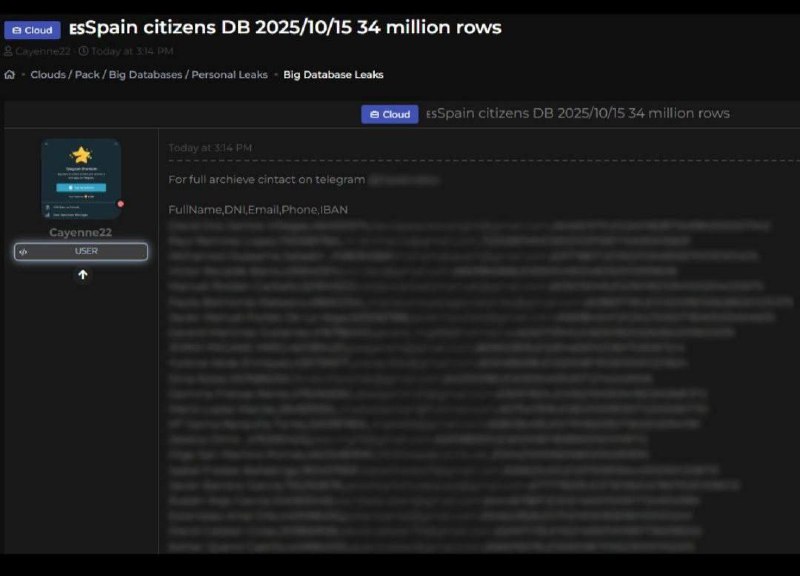Open the Cayenne22 author link under the title
This screenshot has height=576, width=800.
(x=43, y=51)
